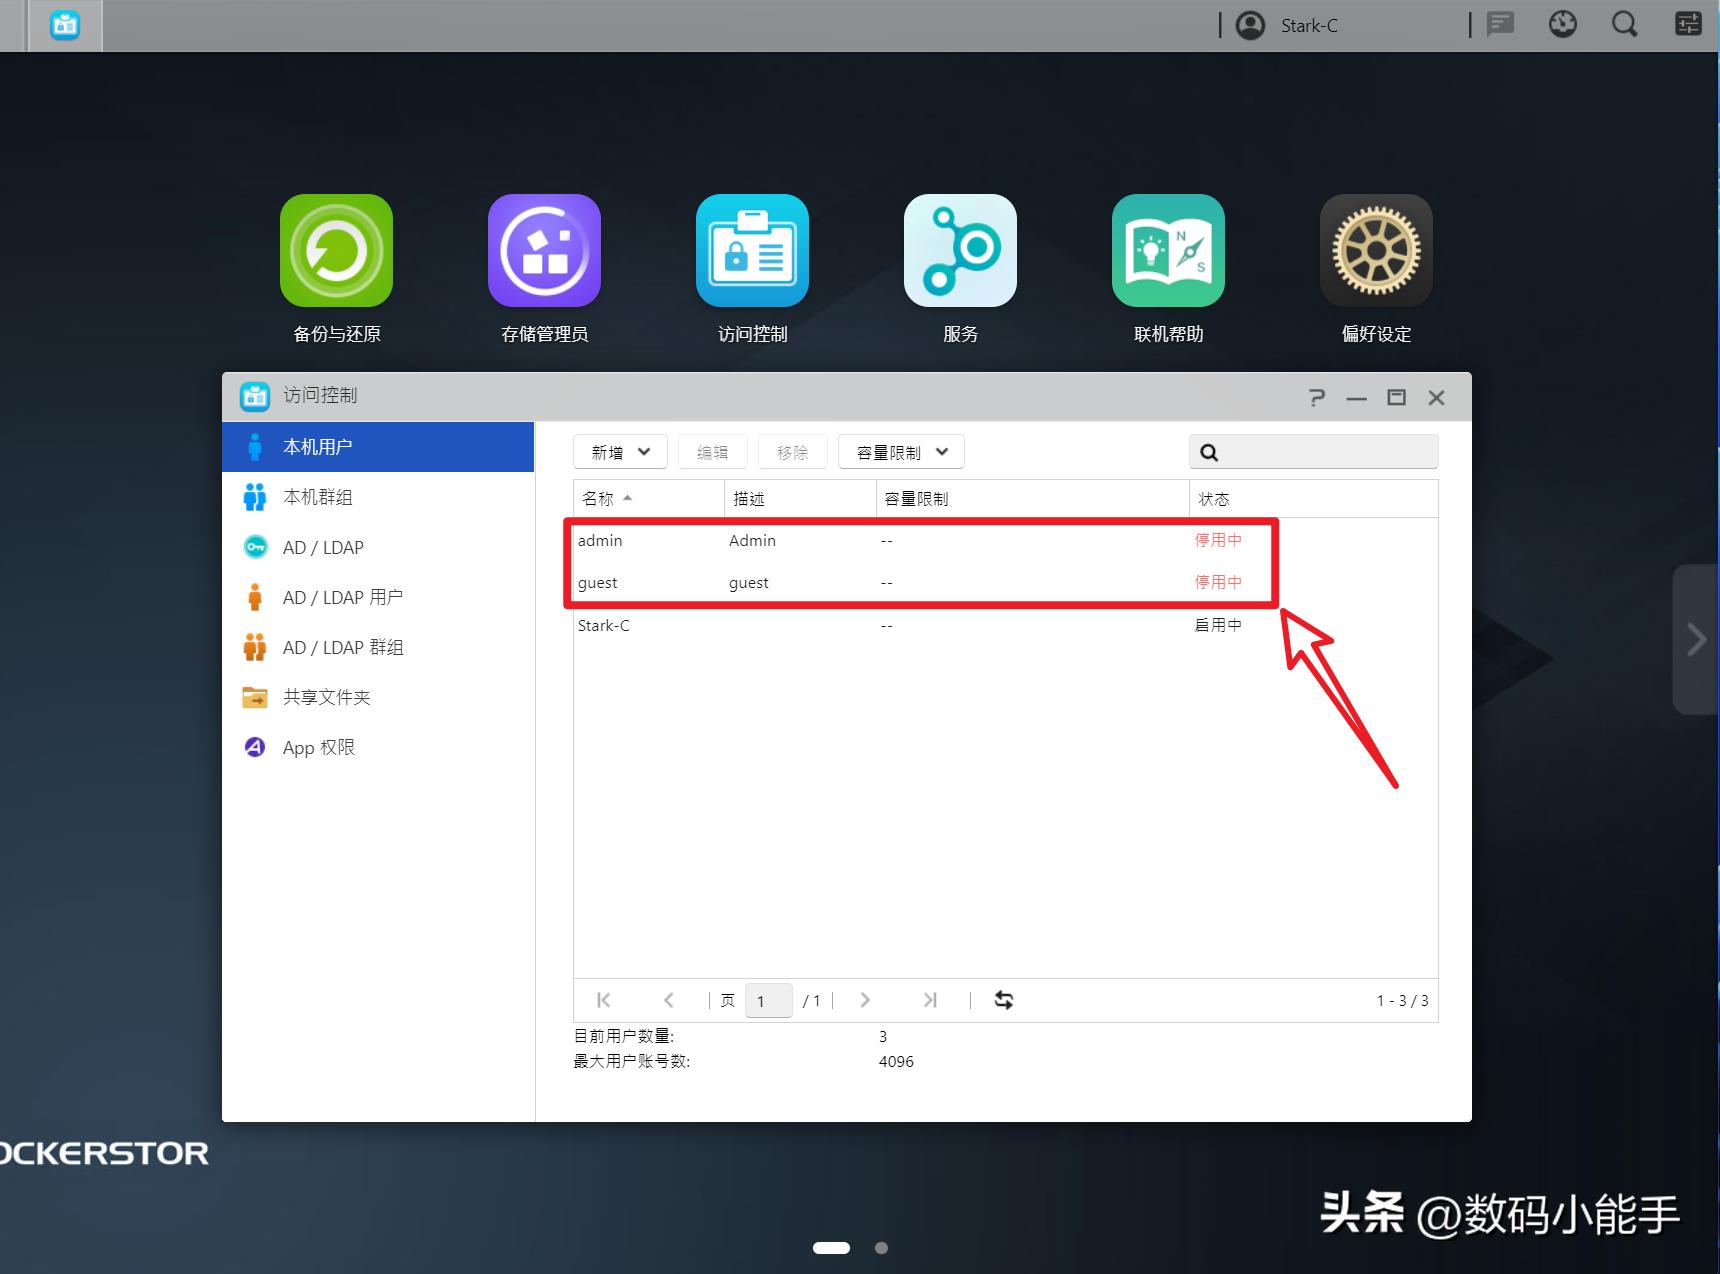Switch to 本机群组 section
The height and width of the screenshot is (1274, 1720).
[x=318, y=497]
